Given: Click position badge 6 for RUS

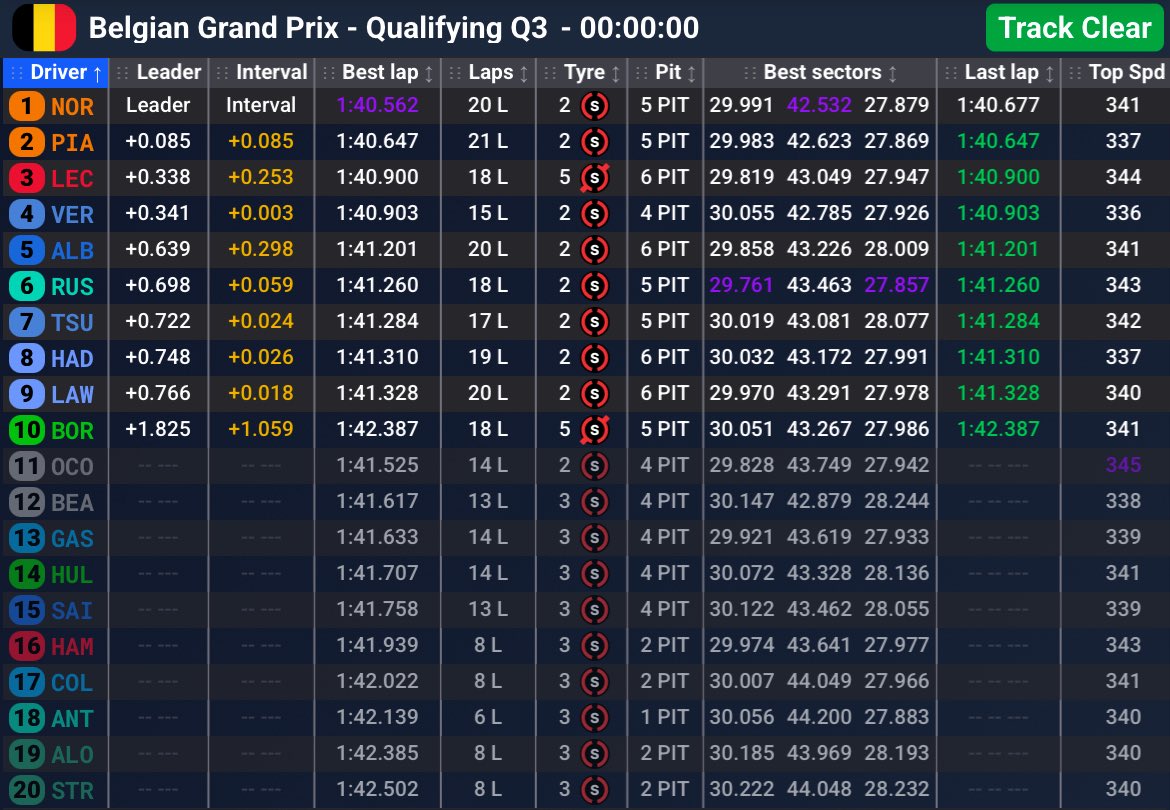Looking at the screenshot, I should (27, 286).
